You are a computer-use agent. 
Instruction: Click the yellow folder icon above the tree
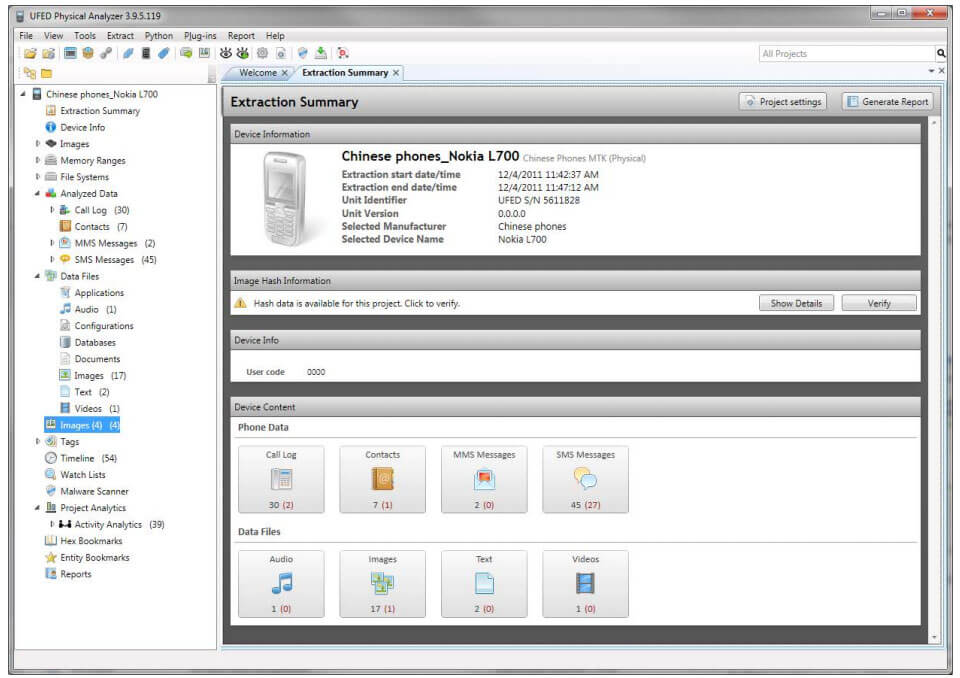(x=47, y=73)
